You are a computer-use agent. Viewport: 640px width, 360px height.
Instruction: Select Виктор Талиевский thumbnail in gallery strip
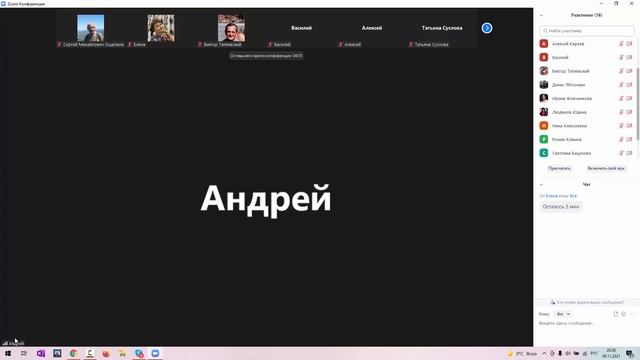point(231,28)
